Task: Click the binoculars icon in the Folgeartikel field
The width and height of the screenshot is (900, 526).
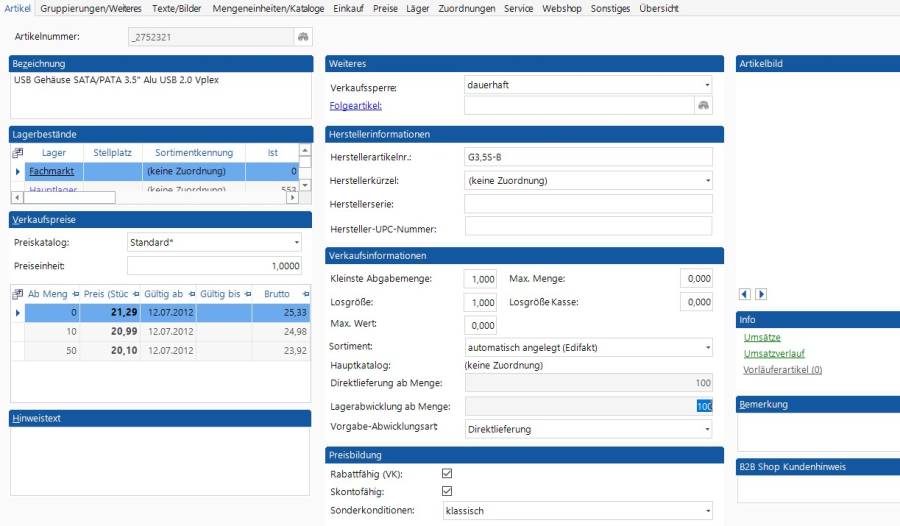Action: [x=703, y=106]
